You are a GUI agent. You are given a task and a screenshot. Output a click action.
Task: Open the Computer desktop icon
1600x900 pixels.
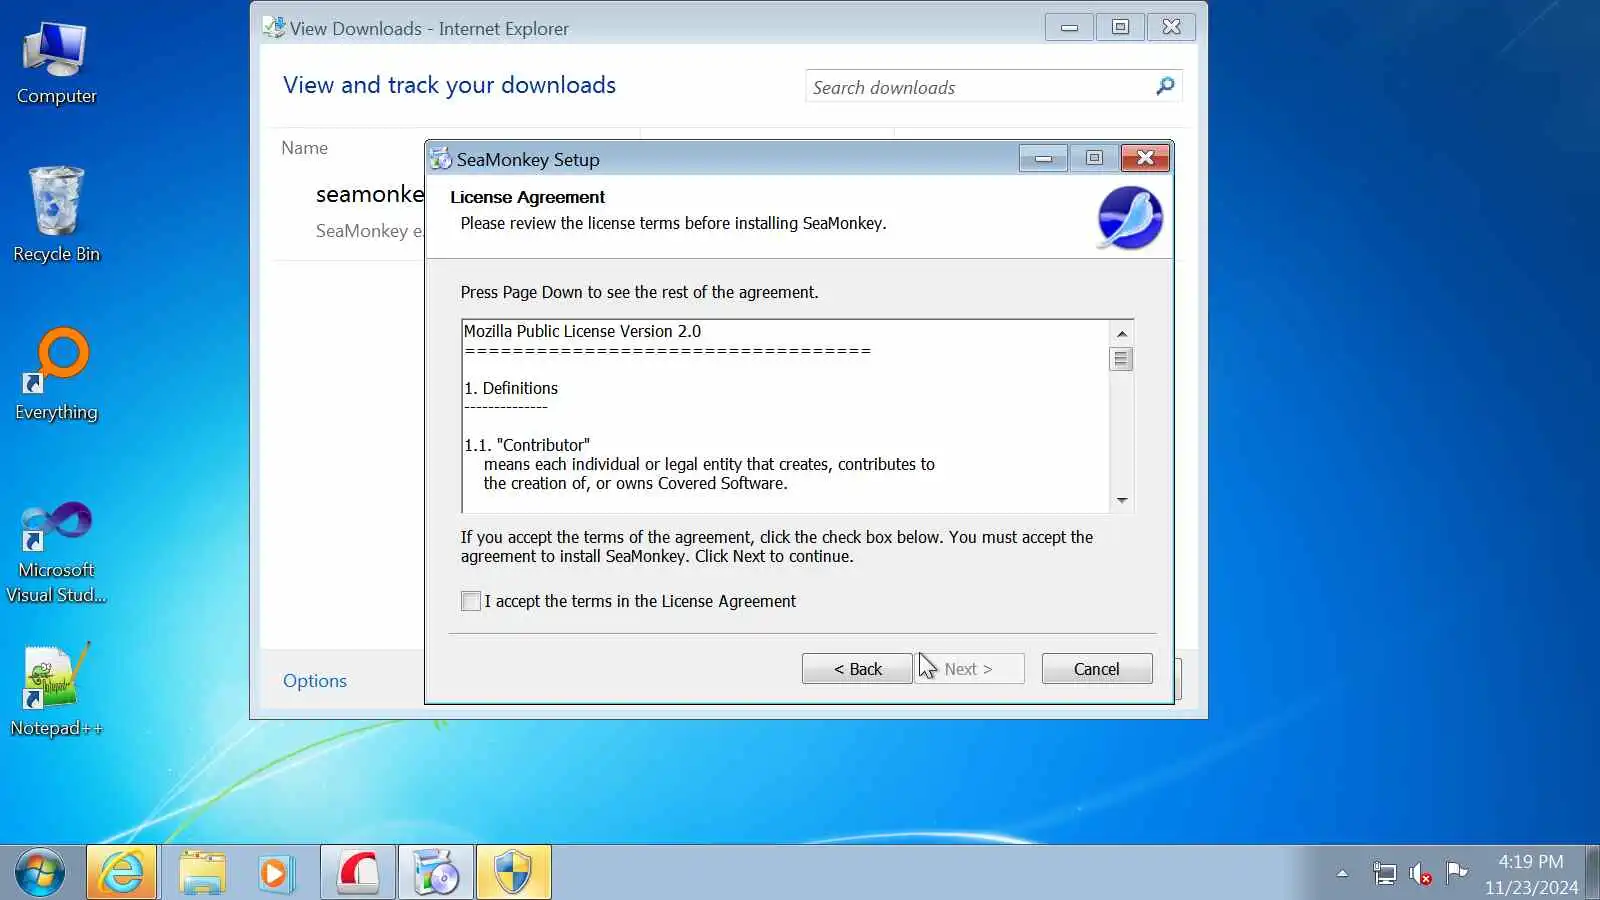56,63
